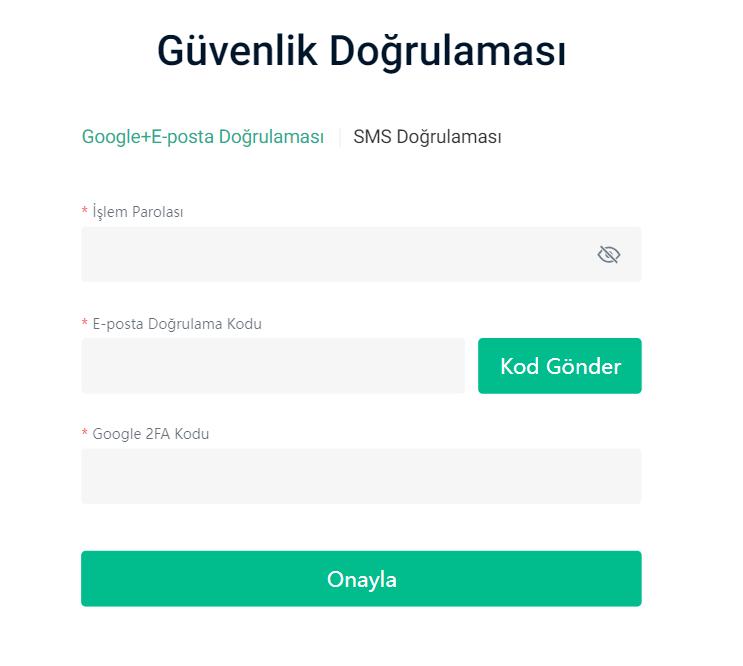This screenshot has height=666, width=743.
Task: Click the vertical divider between the two tabs
Action: (340, 137)
